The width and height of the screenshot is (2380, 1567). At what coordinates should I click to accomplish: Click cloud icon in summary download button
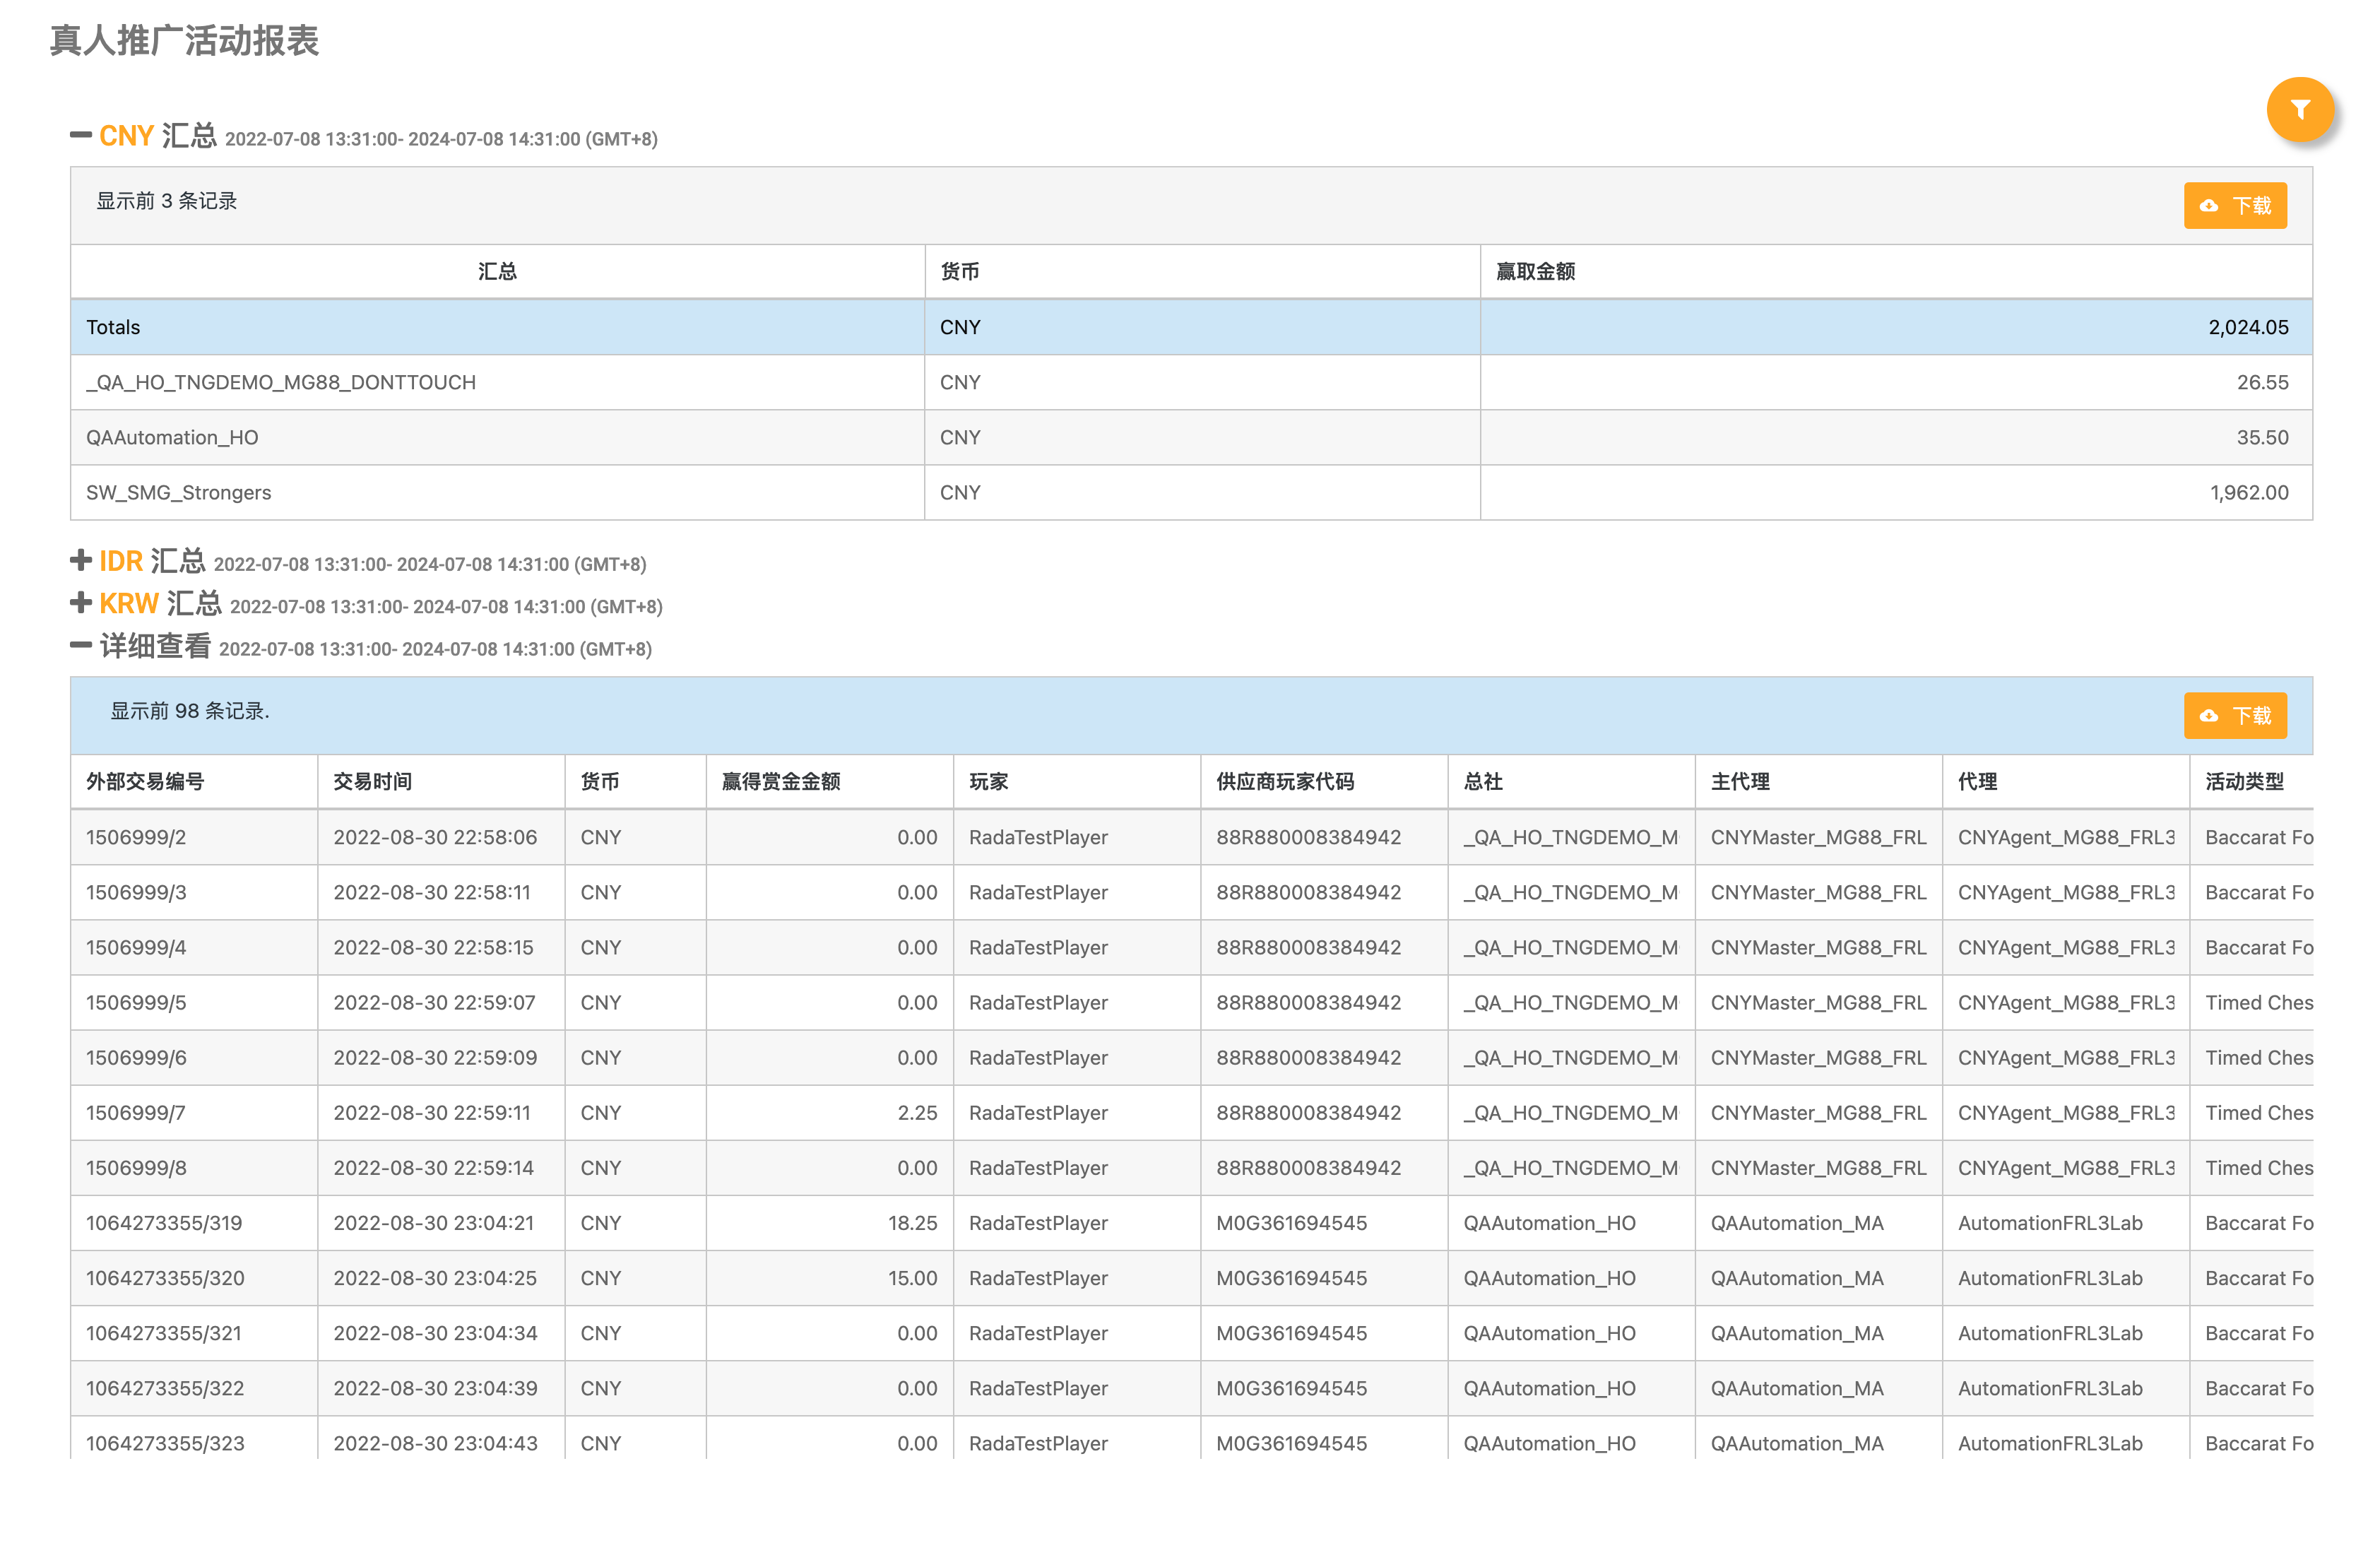click(x=2209, y=206)
